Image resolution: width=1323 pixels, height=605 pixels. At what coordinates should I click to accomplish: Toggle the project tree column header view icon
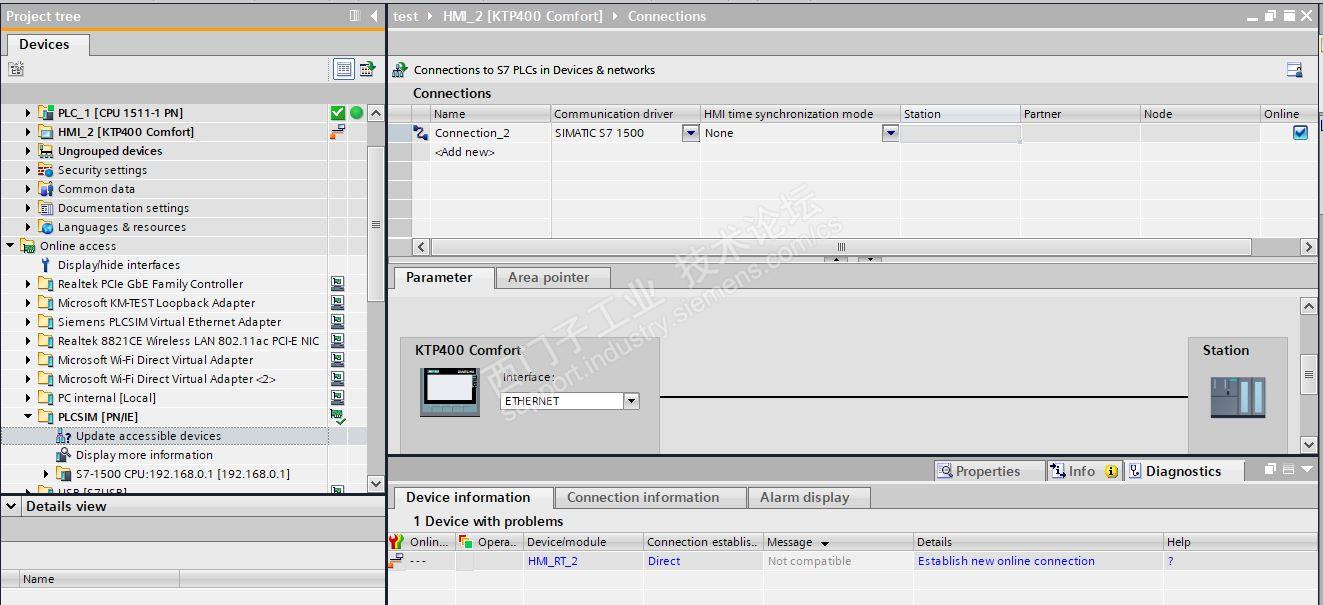(x=343, y=69)
